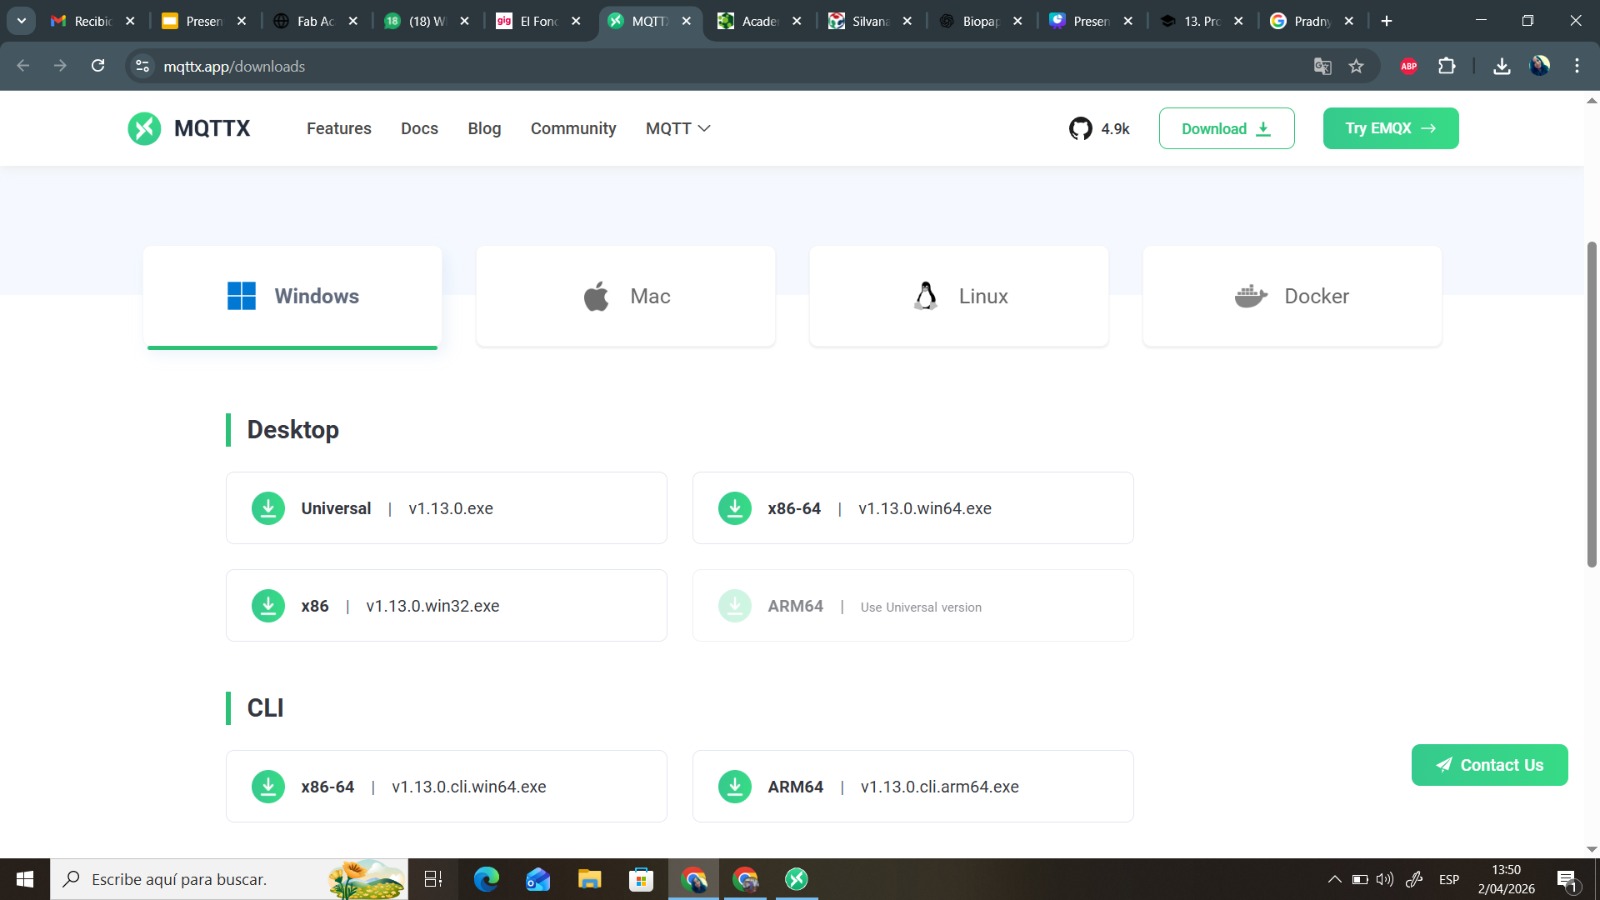The height and width of the screenshot is (900, 1600).
Task: Click the Google Translate icon in address bar
Action: tap(1322, 66)
